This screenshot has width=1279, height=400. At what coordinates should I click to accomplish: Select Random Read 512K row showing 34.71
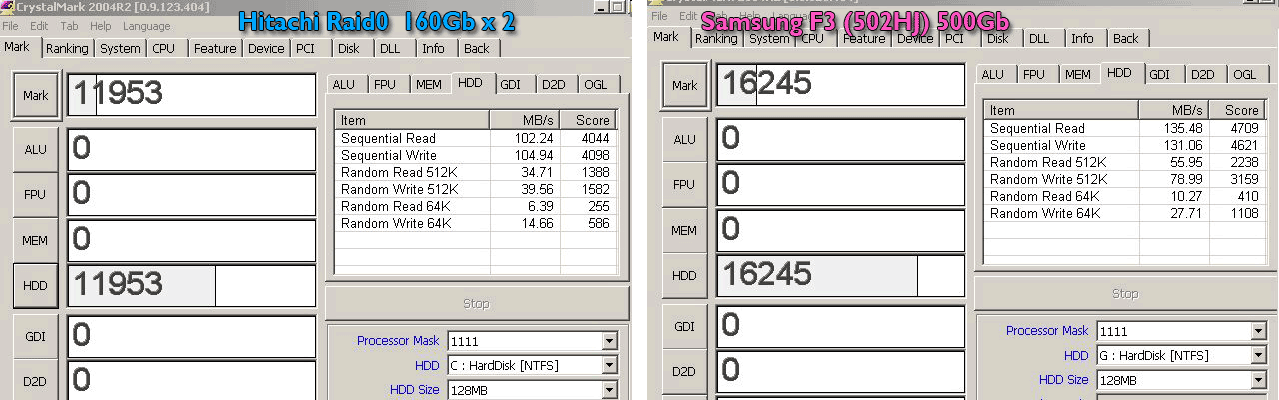(x=475, y=172)
